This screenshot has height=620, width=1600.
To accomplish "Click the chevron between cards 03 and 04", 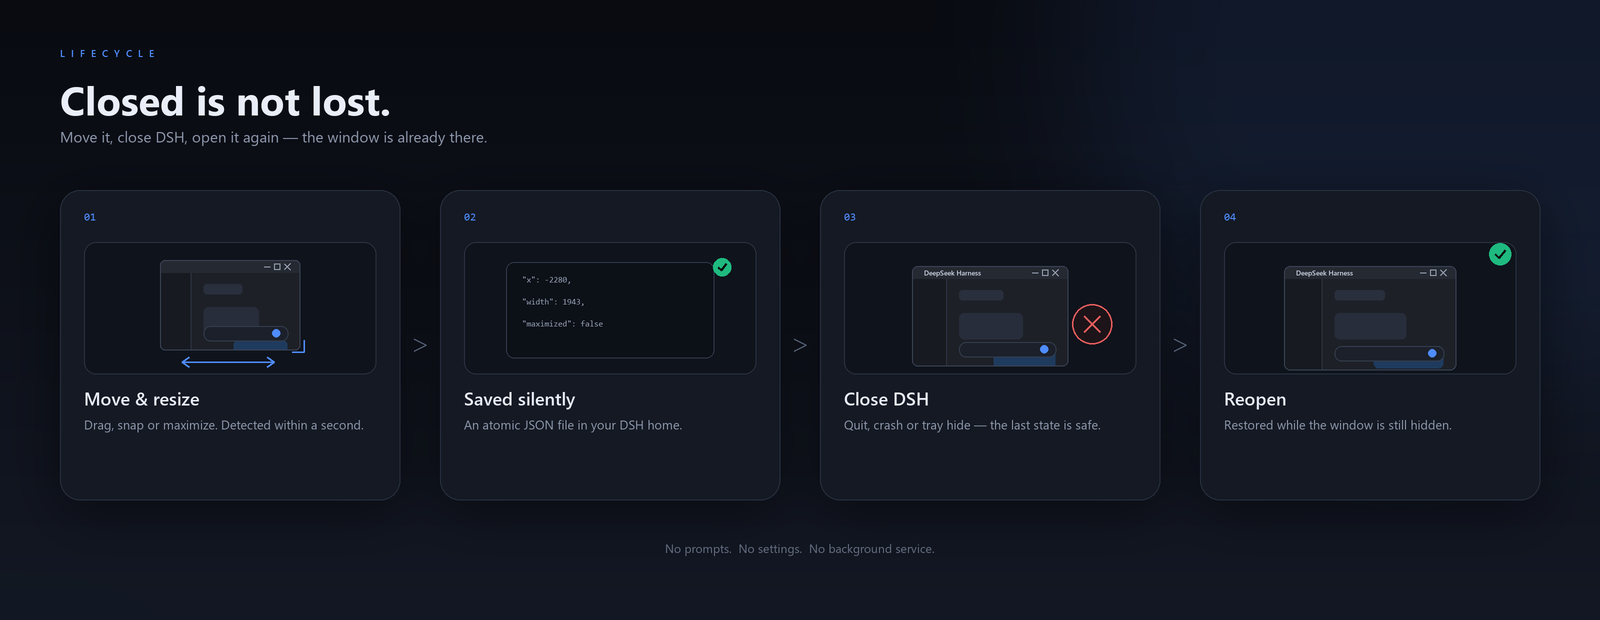I will 1180,345.
